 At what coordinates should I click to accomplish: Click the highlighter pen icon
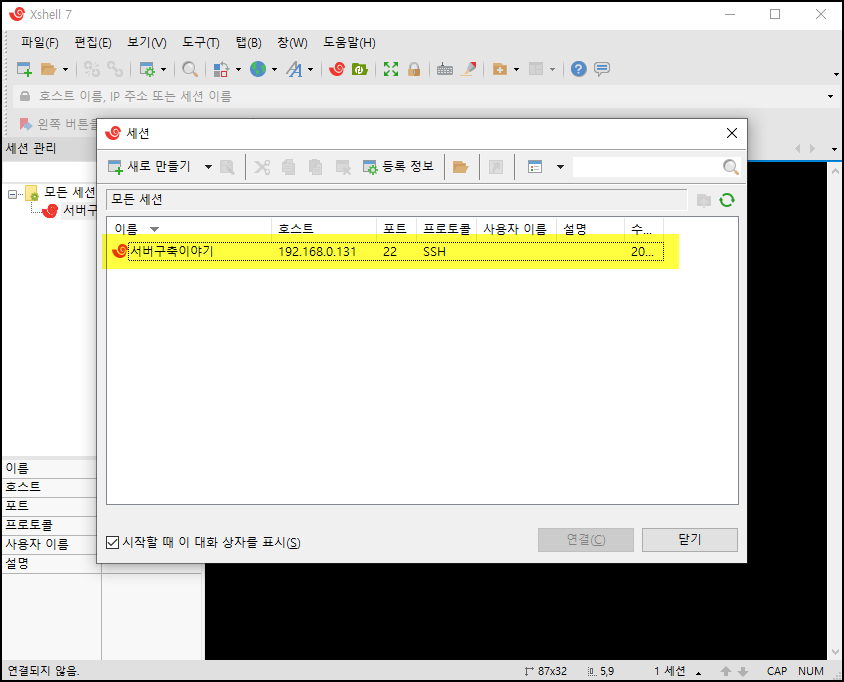click(x=469, y=69)
